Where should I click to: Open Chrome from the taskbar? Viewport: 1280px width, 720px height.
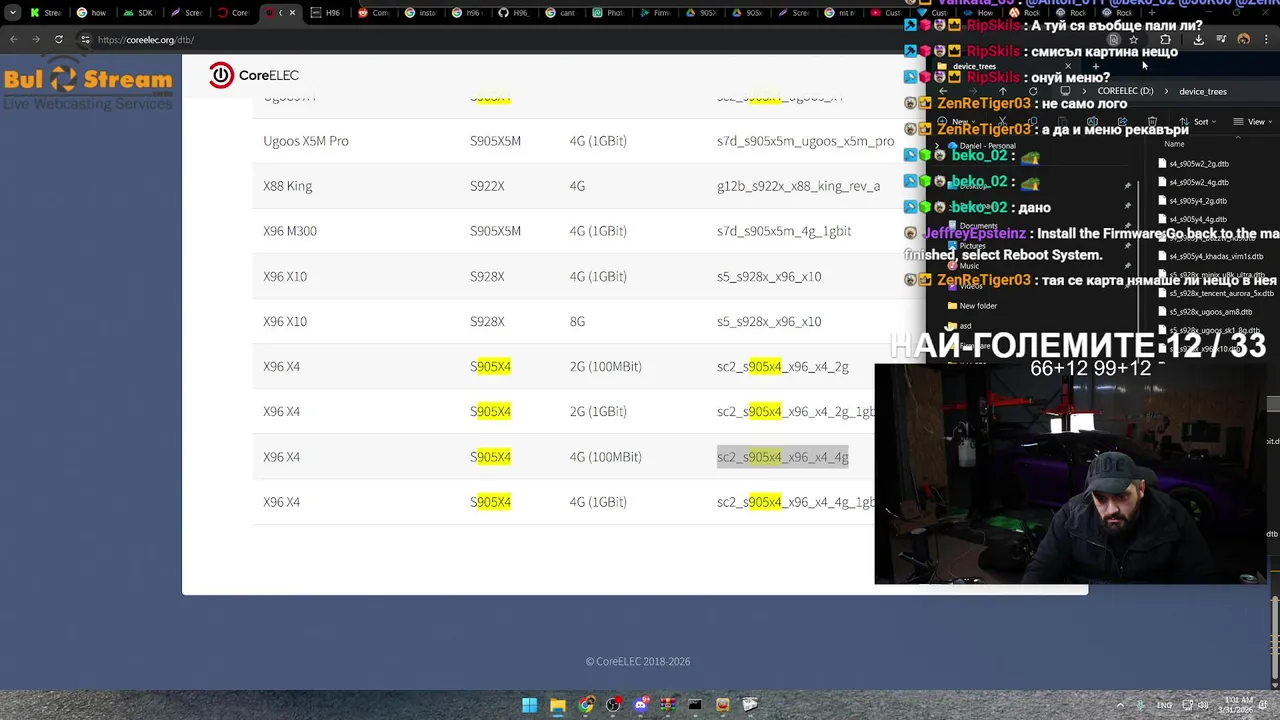pyautogui.click(x=585, y=705)
